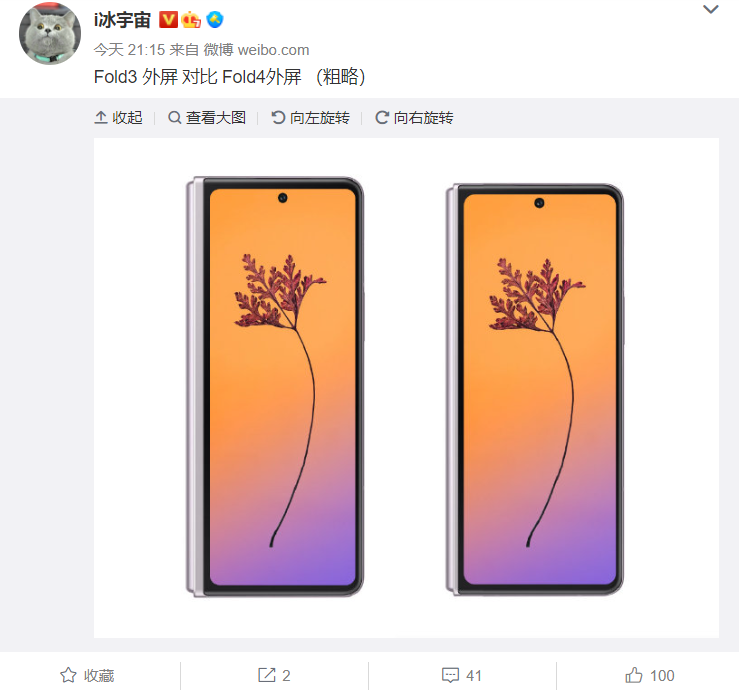The height and width of the screenshot is (691, 739).
Task: Open the comments with 41 replies
Action: 461,675
